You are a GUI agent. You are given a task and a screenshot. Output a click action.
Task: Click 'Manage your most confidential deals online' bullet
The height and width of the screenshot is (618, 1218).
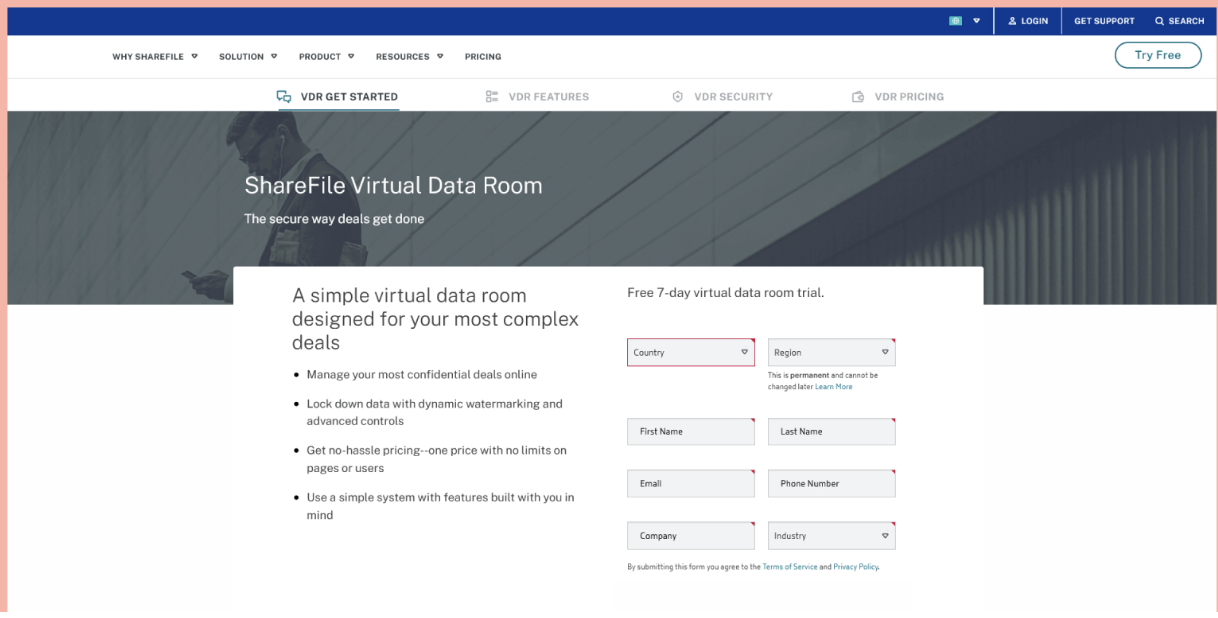click(x=422, y=375)
